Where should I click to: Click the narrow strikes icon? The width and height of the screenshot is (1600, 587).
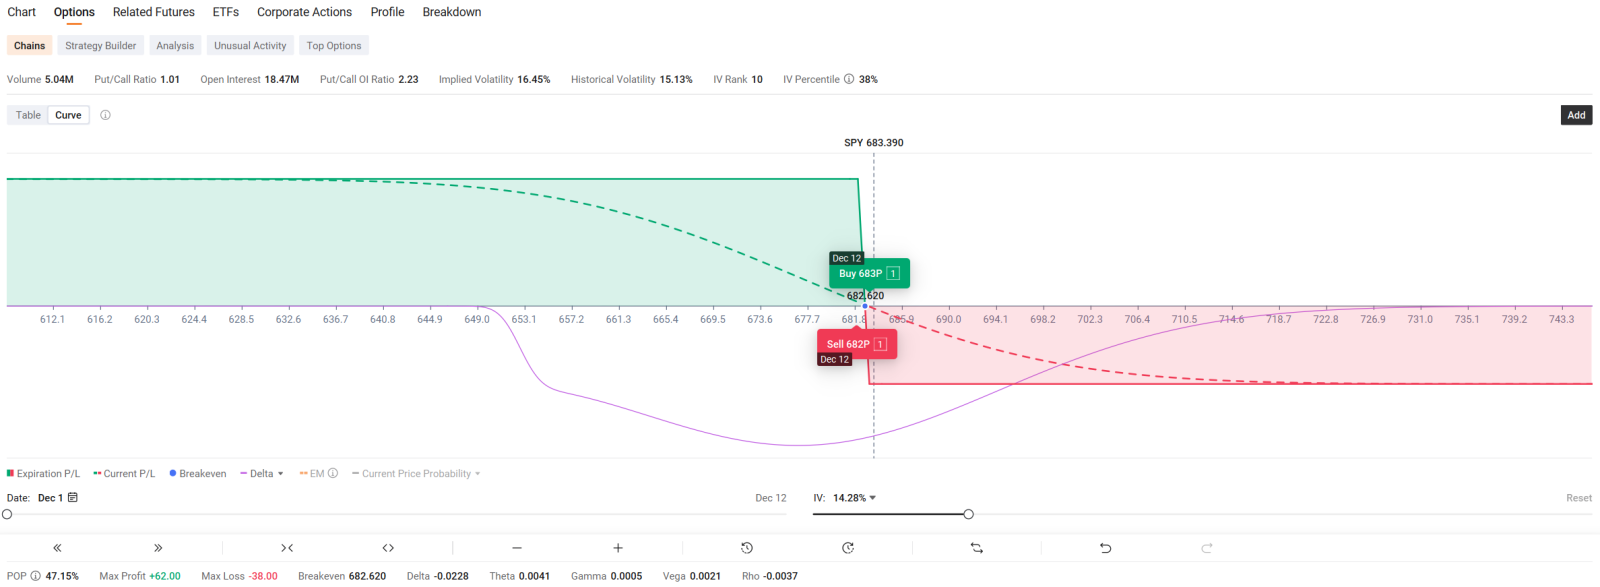287,548
